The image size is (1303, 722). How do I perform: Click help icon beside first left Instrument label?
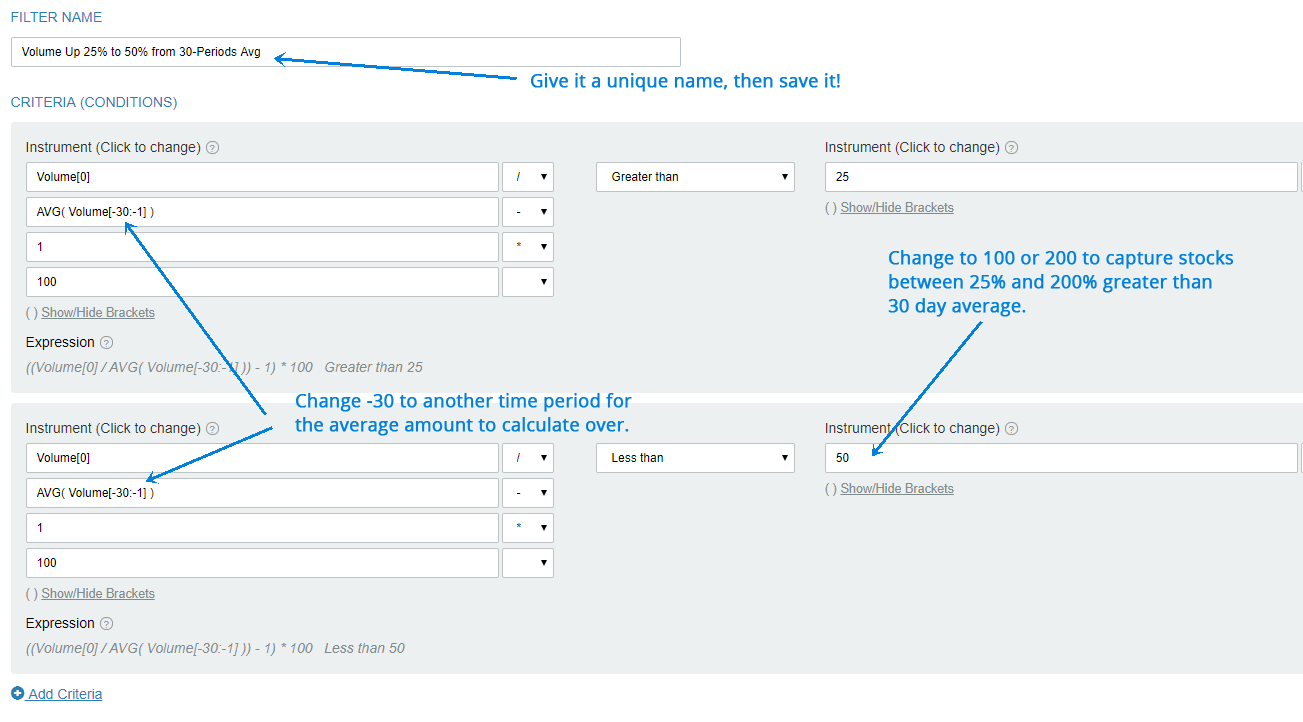point(212,147)
